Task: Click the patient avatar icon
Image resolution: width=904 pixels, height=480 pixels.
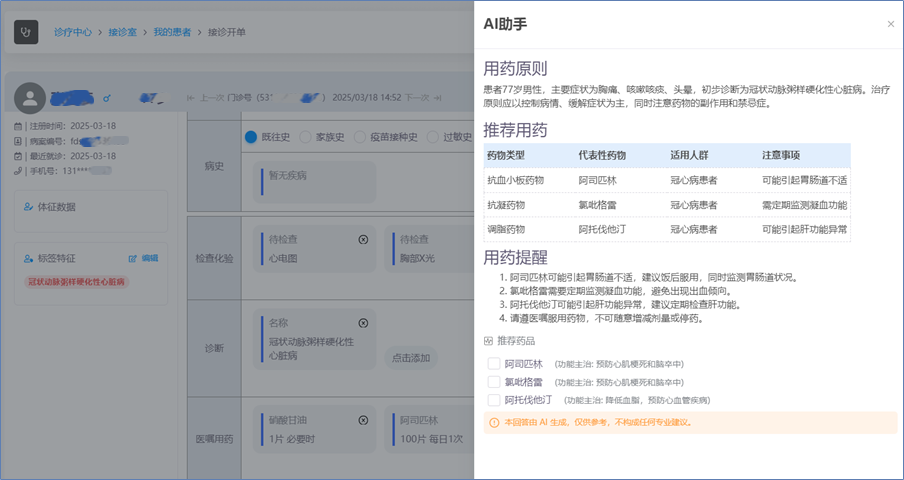Action: pos(31,98)
